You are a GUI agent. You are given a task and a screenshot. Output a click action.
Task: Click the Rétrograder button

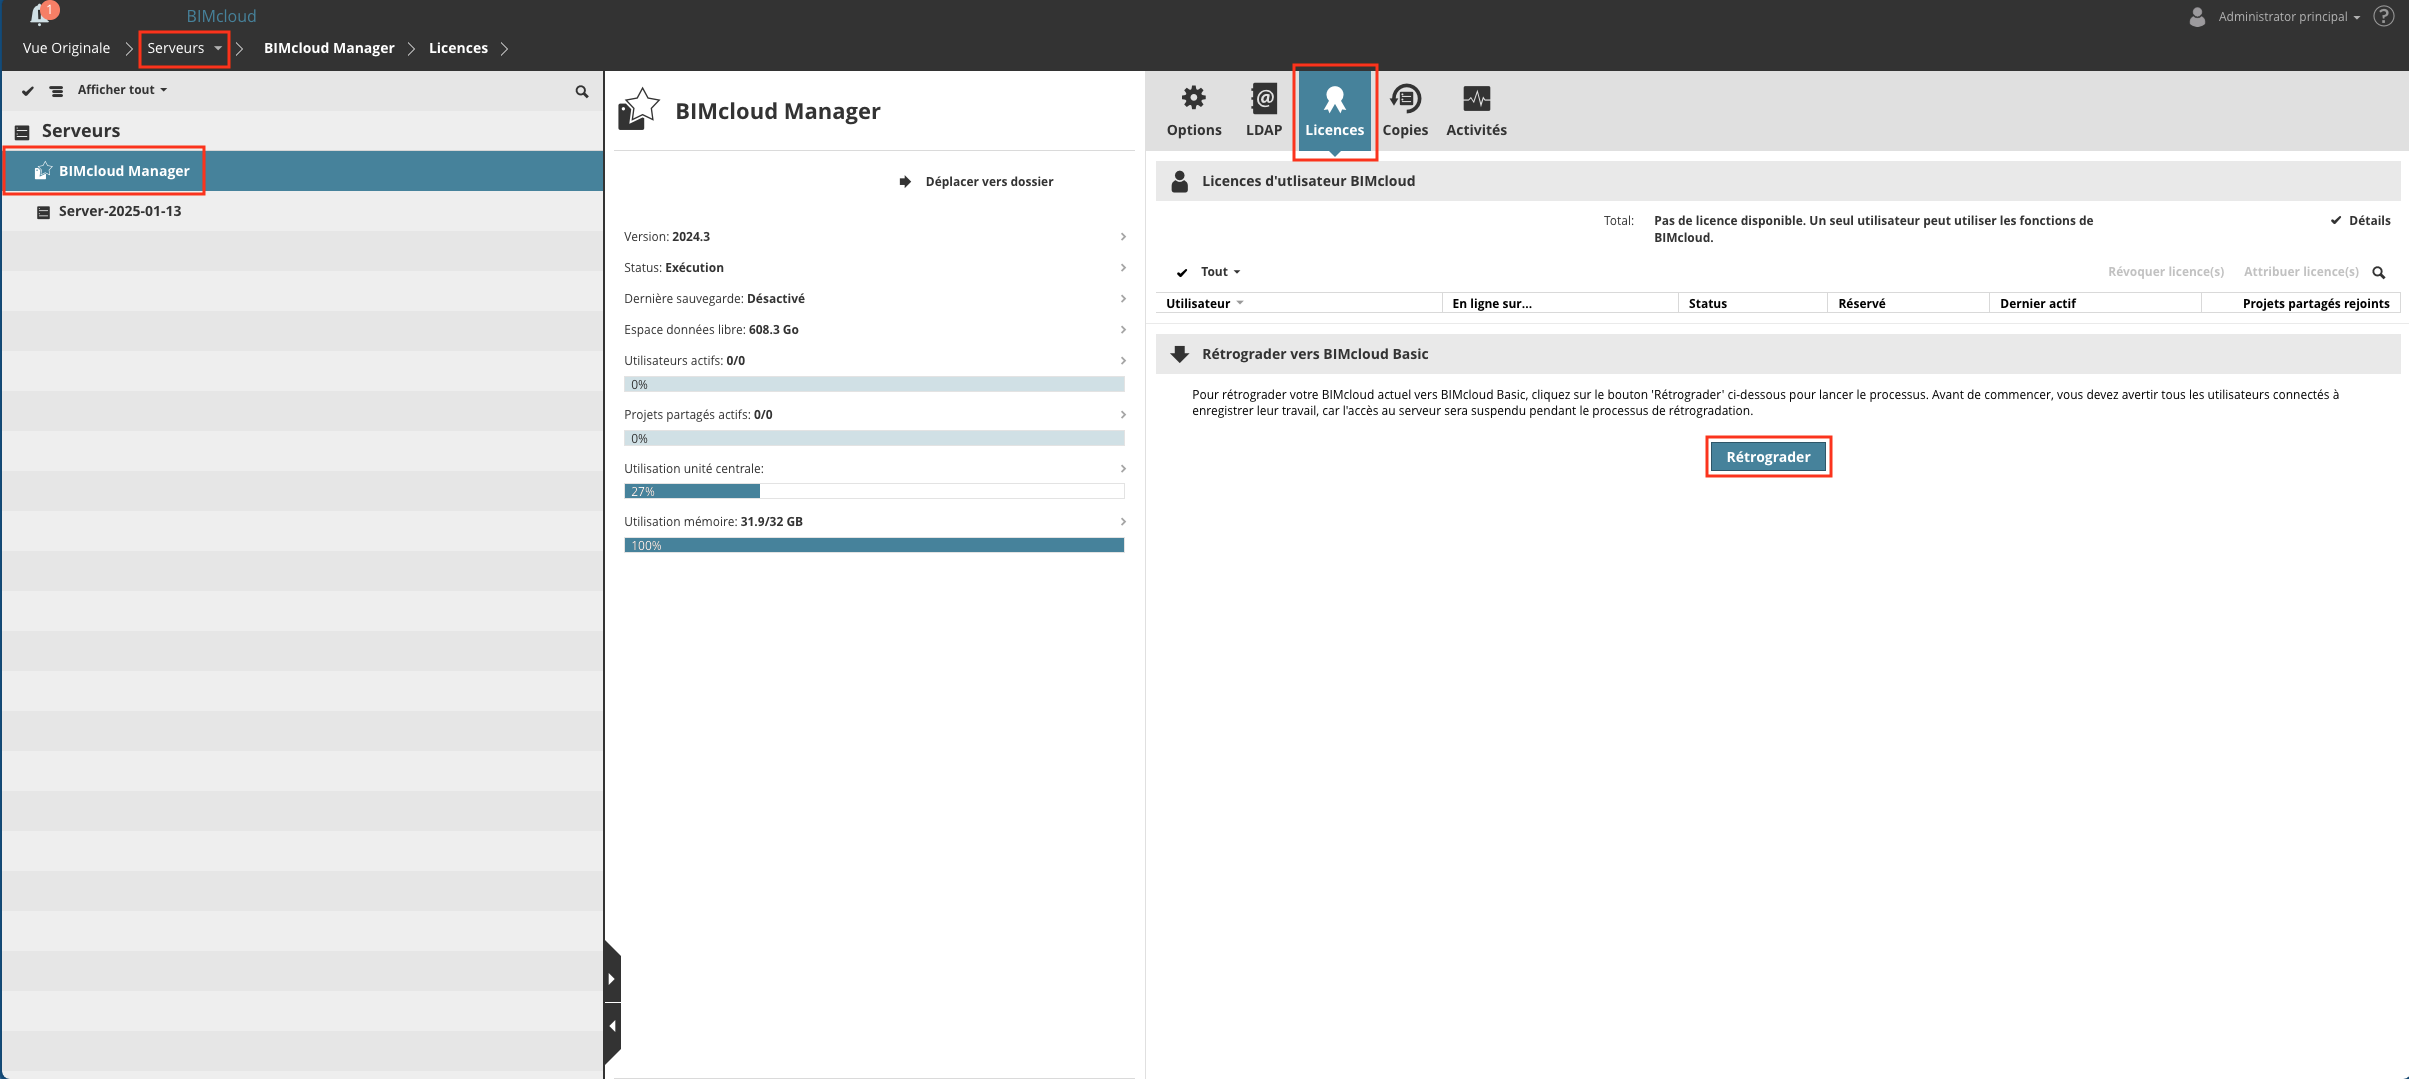[x=1768, y=457]
